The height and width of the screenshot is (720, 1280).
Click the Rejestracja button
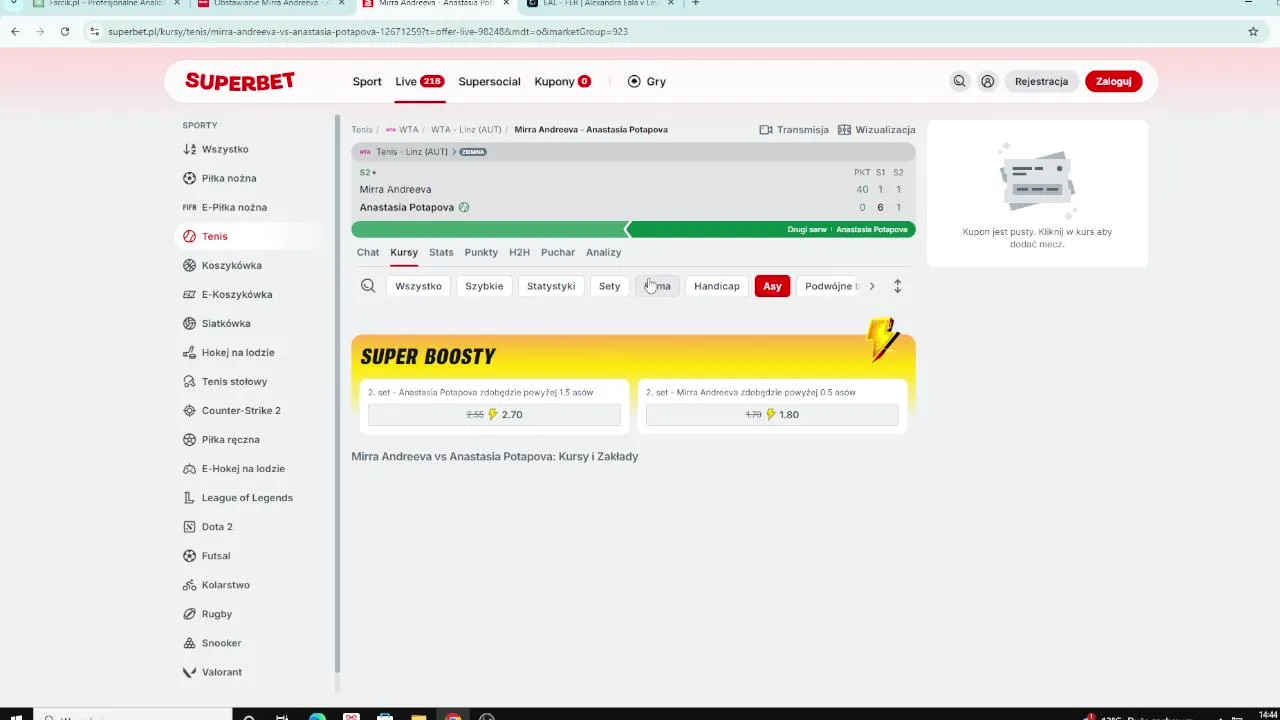pyautogui.click(x=1041, y=82)
